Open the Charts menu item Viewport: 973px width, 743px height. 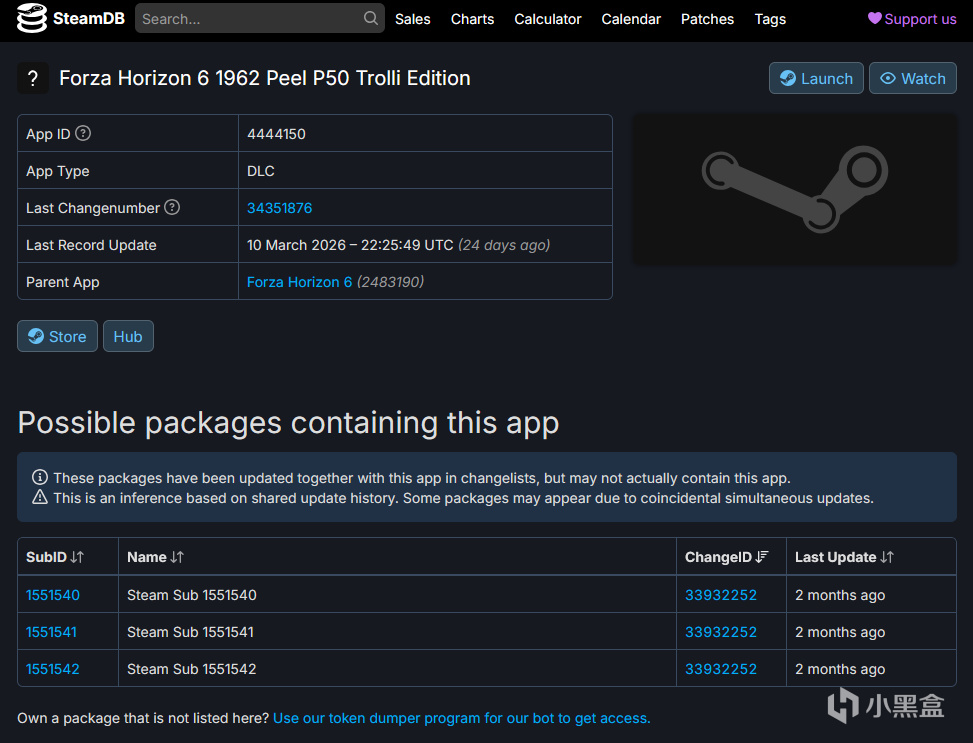tap(472, 19)
